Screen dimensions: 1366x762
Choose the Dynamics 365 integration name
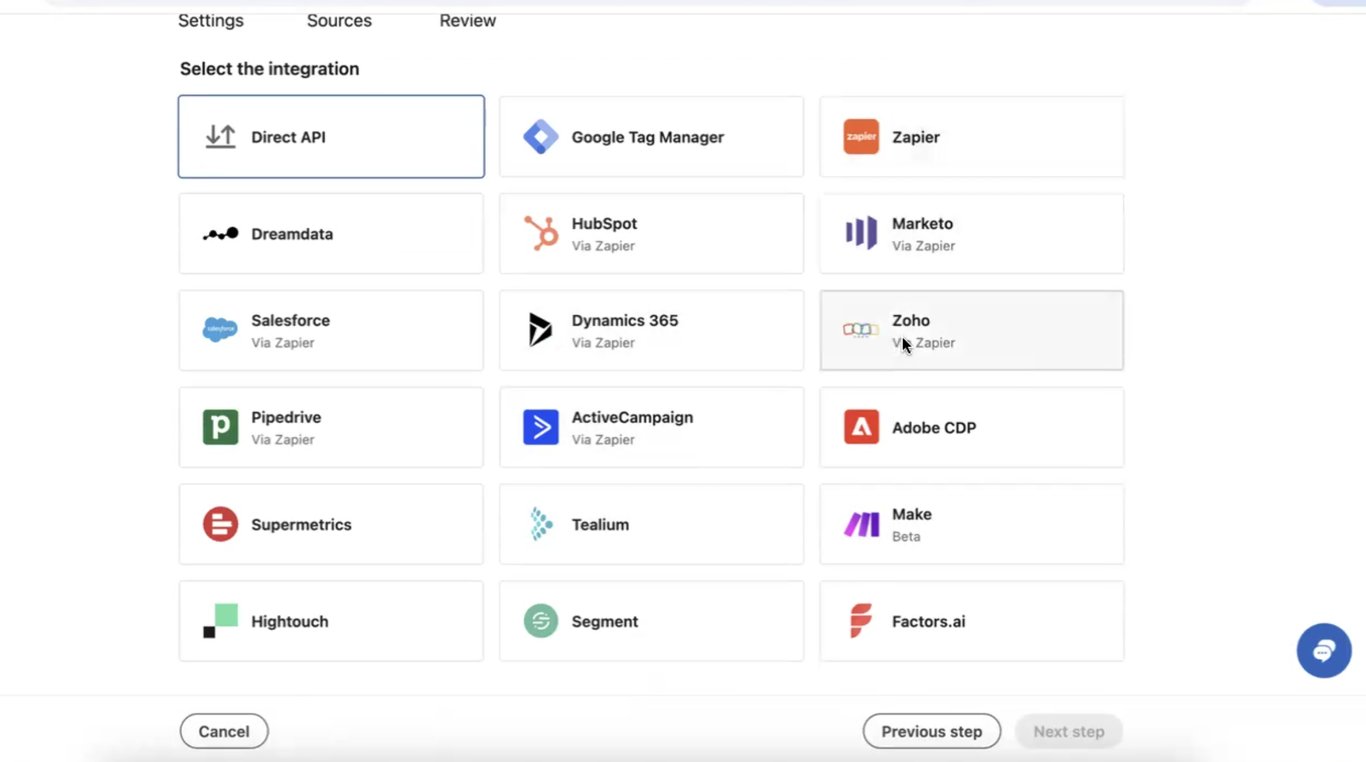625,321
